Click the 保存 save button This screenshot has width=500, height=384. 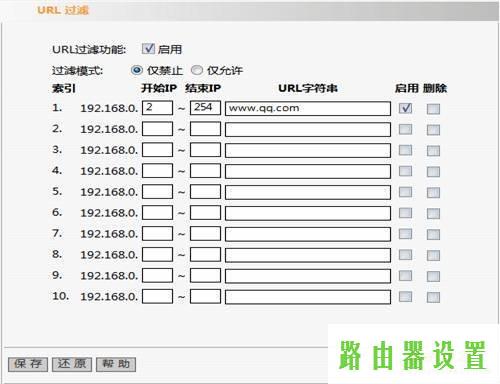click(x=28, y=364)
